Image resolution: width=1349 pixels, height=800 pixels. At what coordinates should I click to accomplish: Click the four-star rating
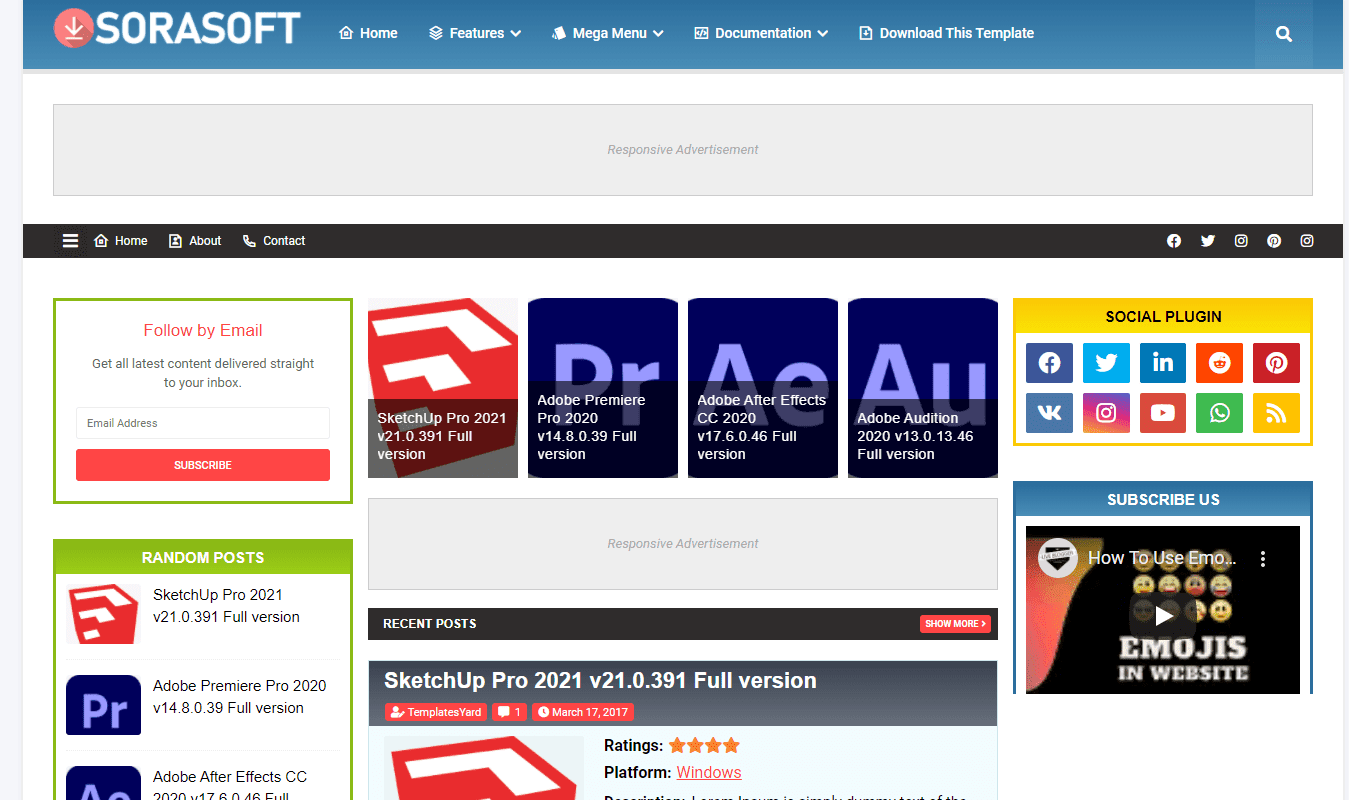tap(704, 745)
